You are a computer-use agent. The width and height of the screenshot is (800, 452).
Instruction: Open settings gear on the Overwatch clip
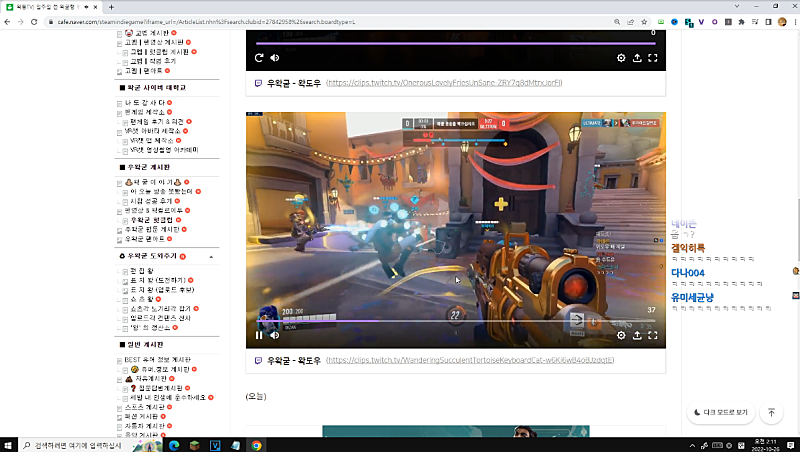coord(621,335)
